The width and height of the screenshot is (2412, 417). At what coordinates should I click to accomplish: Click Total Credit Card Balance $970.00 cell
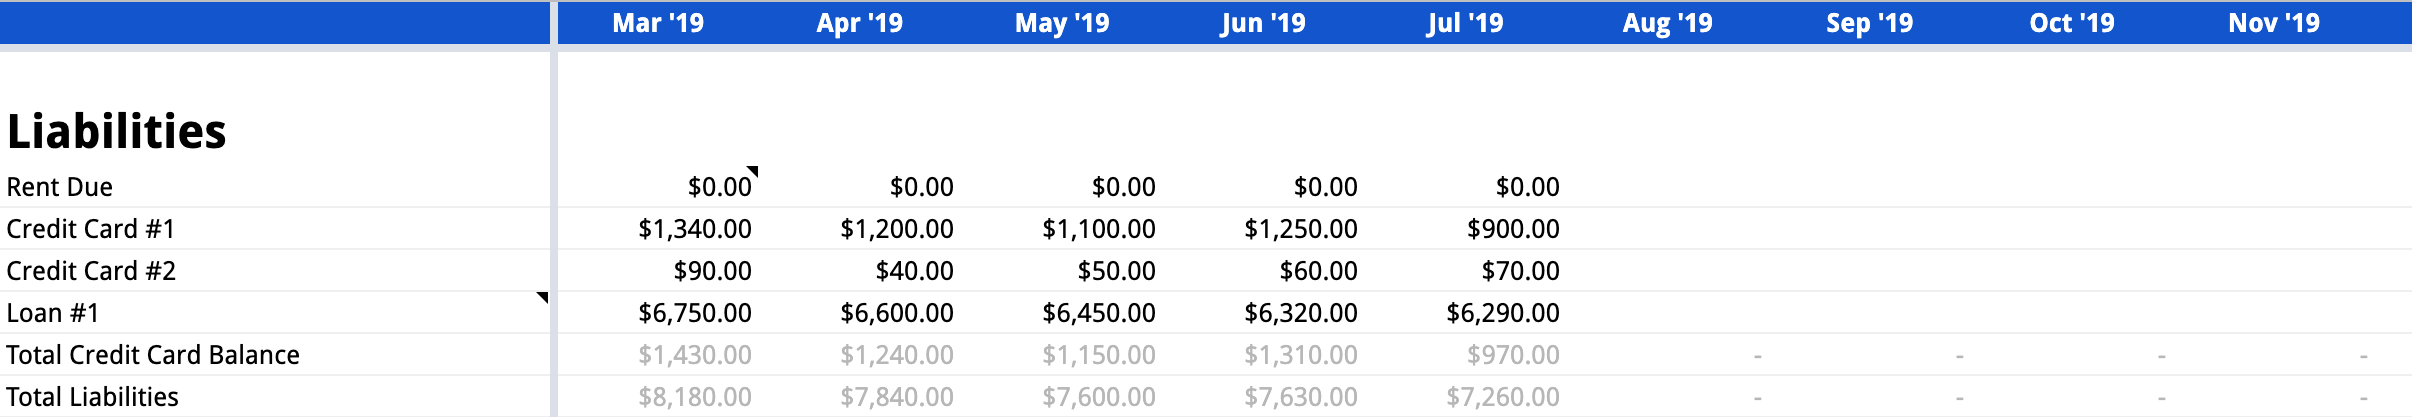(1513, 355)
